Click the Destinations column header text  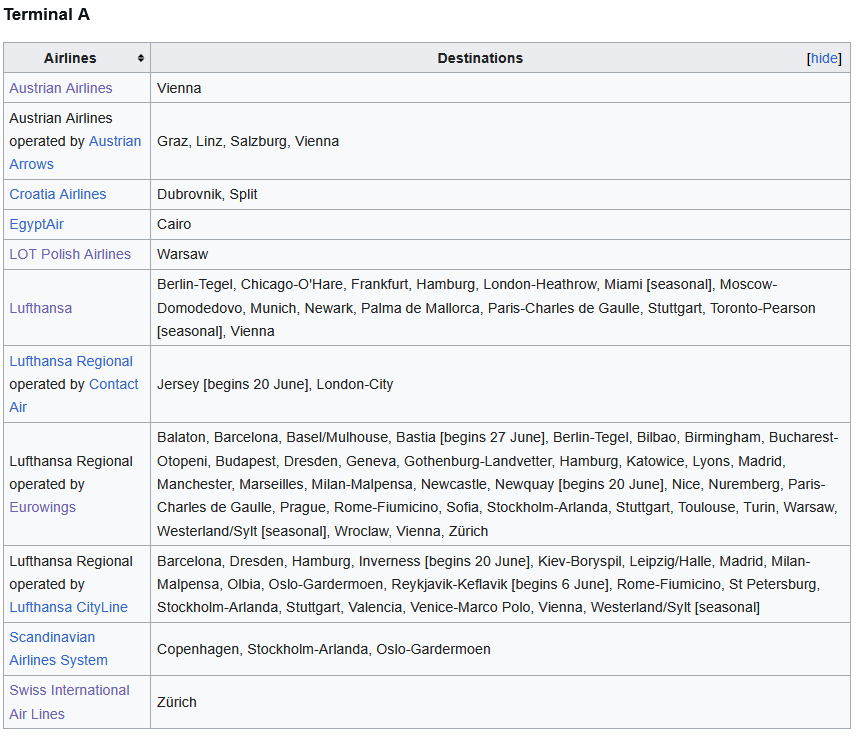tap(480, 58)
